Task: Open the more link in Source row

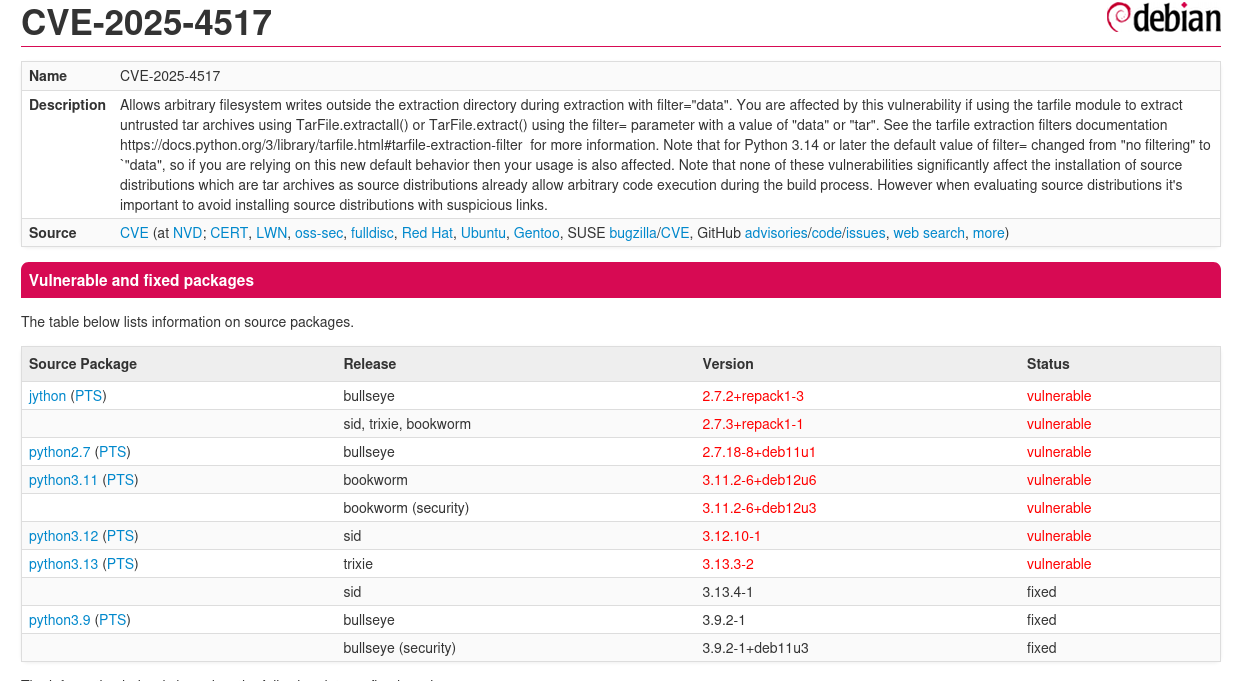Action: [988, 233]
